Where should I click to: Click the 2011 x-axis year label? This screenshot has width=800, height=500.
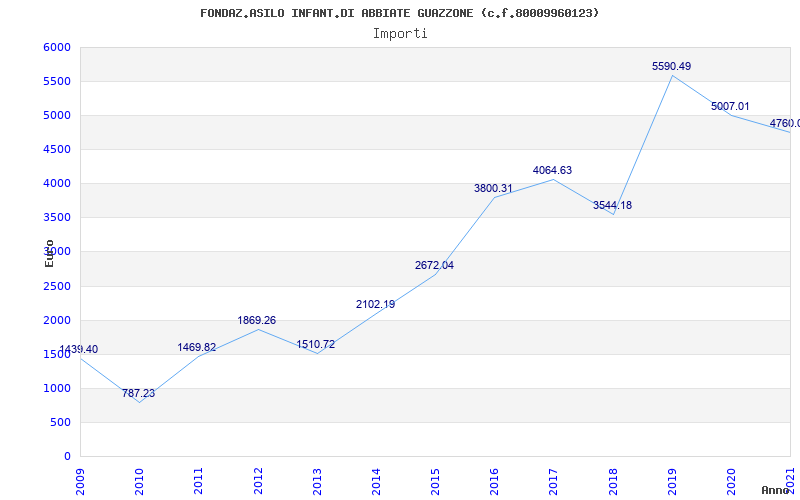[198, 481]
